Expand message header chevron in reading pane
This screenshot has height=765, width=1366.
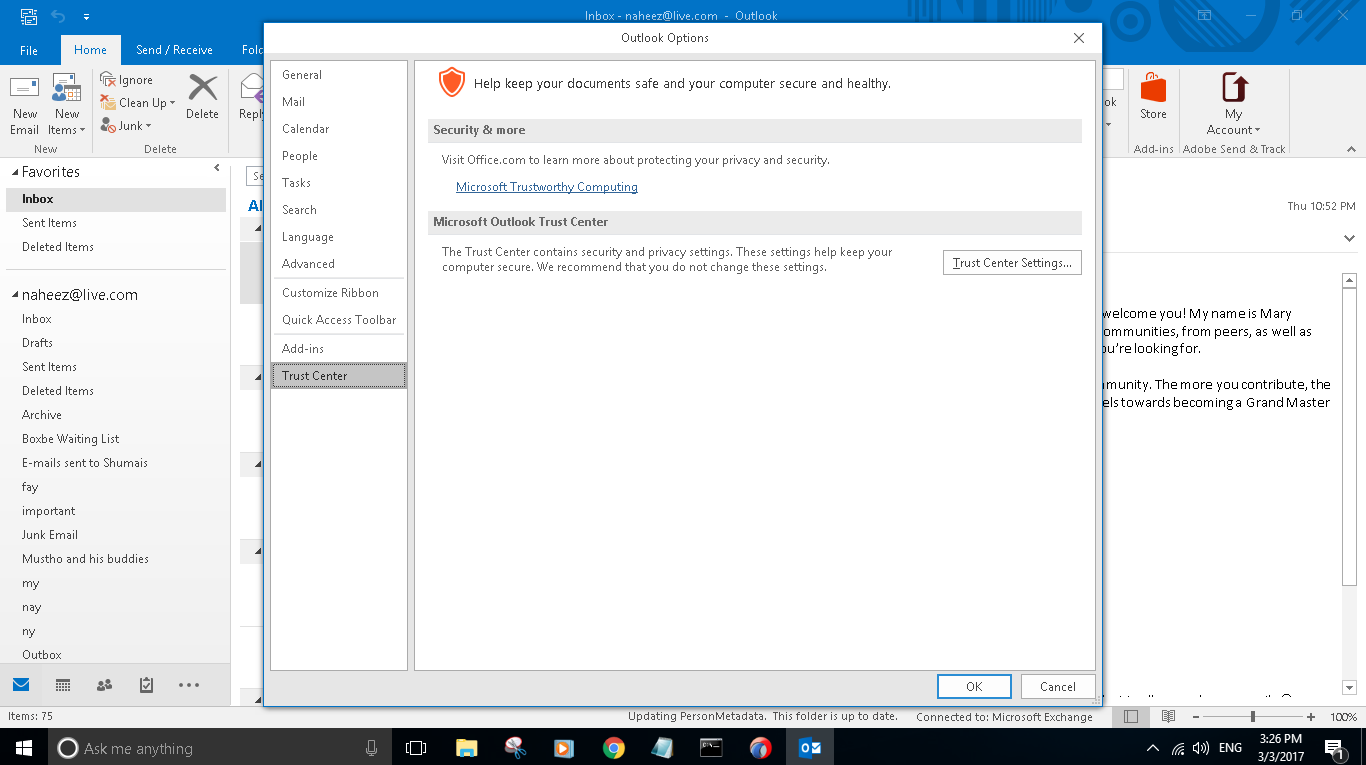pyautogui.click(x=1349, y=239)
